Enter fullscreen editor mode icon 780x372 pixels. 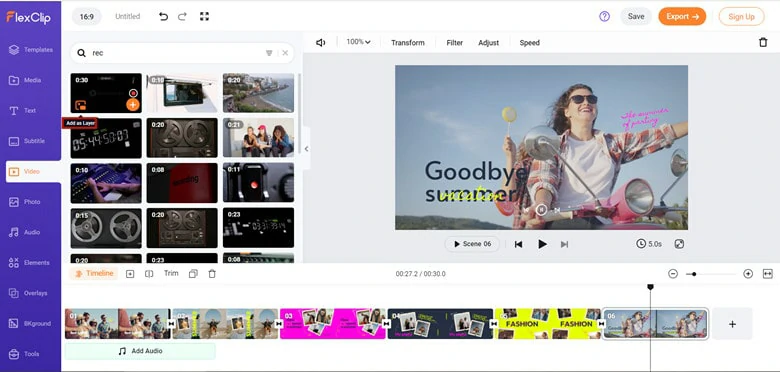(204, 16)
